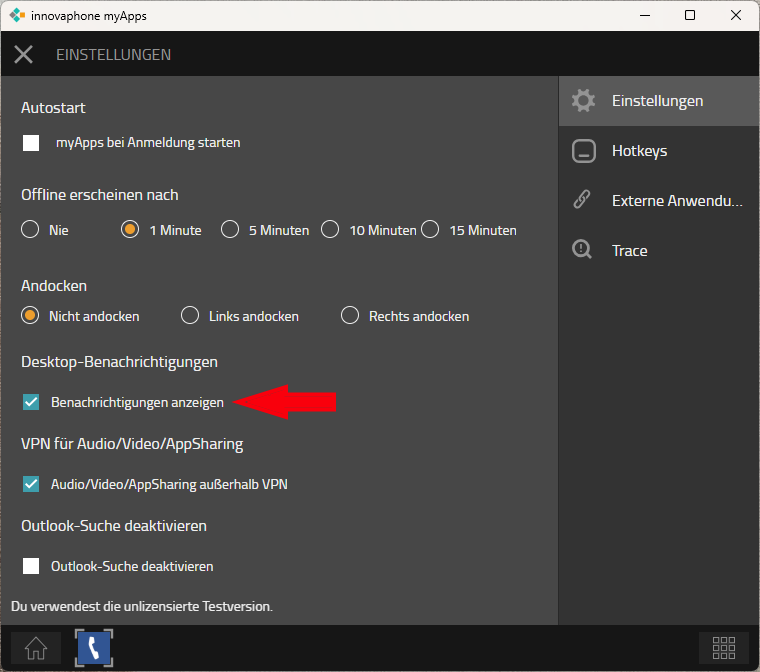This screenshot has width=760, height=672.
Task: Click the home icon in bottom bar
Action: click(x=35, y=647)
